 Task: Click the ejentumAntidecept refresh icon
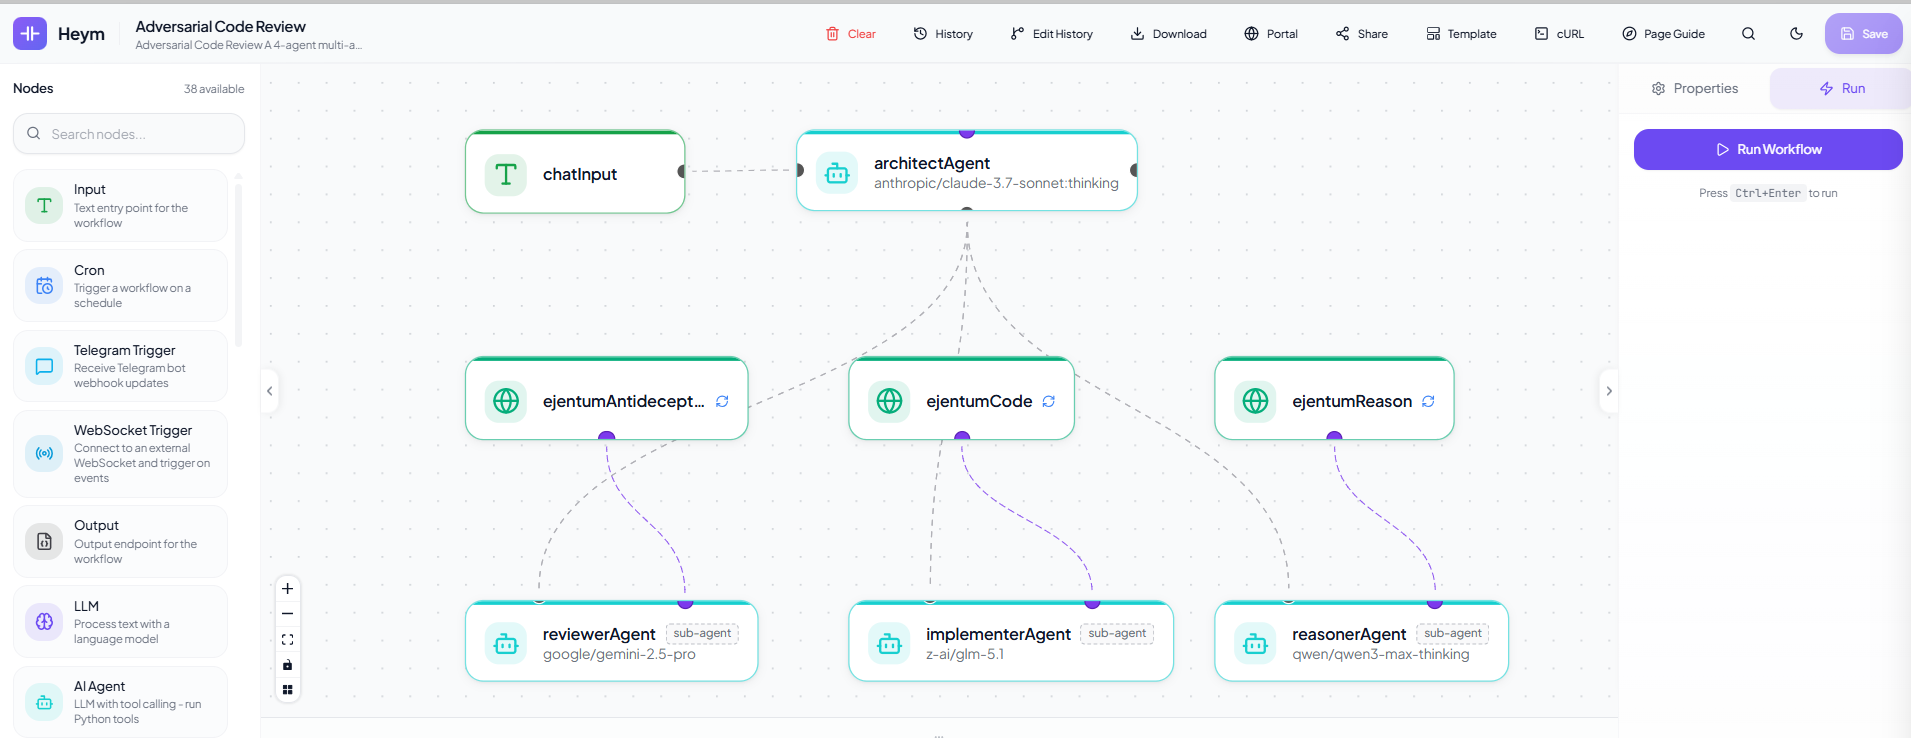tap(722, 401)
